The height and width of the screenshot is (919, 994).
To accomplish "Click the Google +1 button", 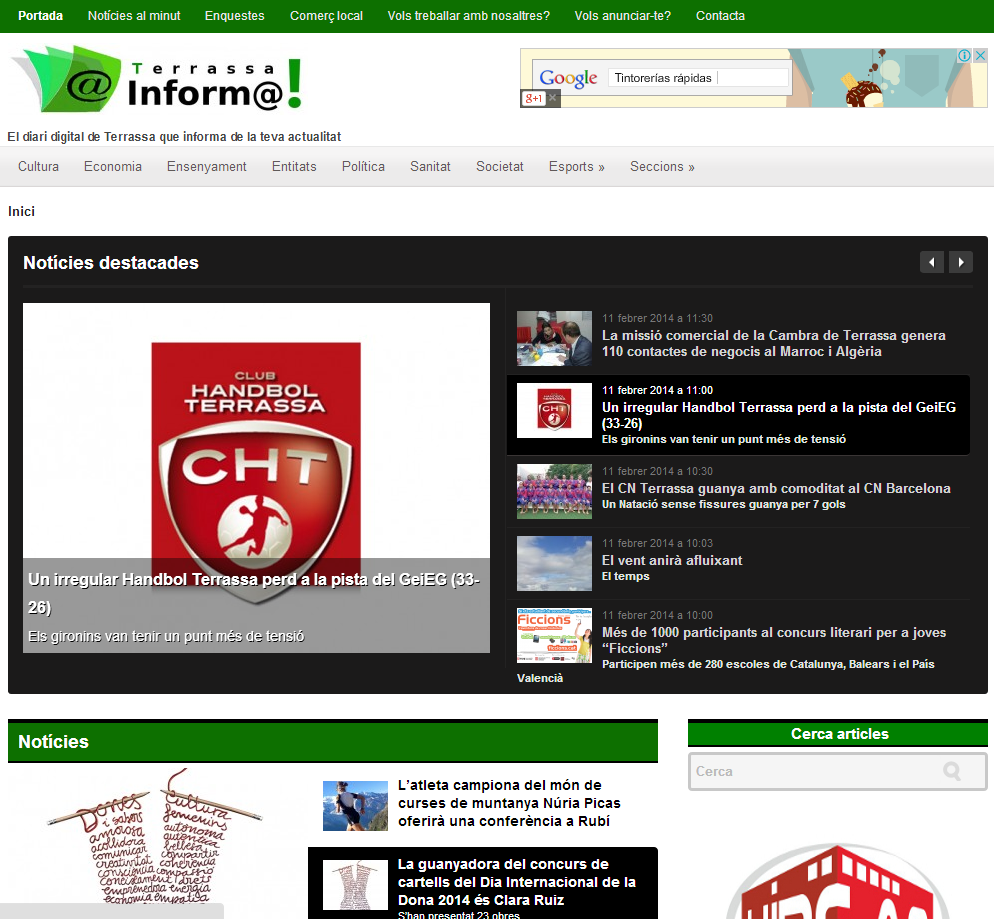I will click(x=534, y=98).
